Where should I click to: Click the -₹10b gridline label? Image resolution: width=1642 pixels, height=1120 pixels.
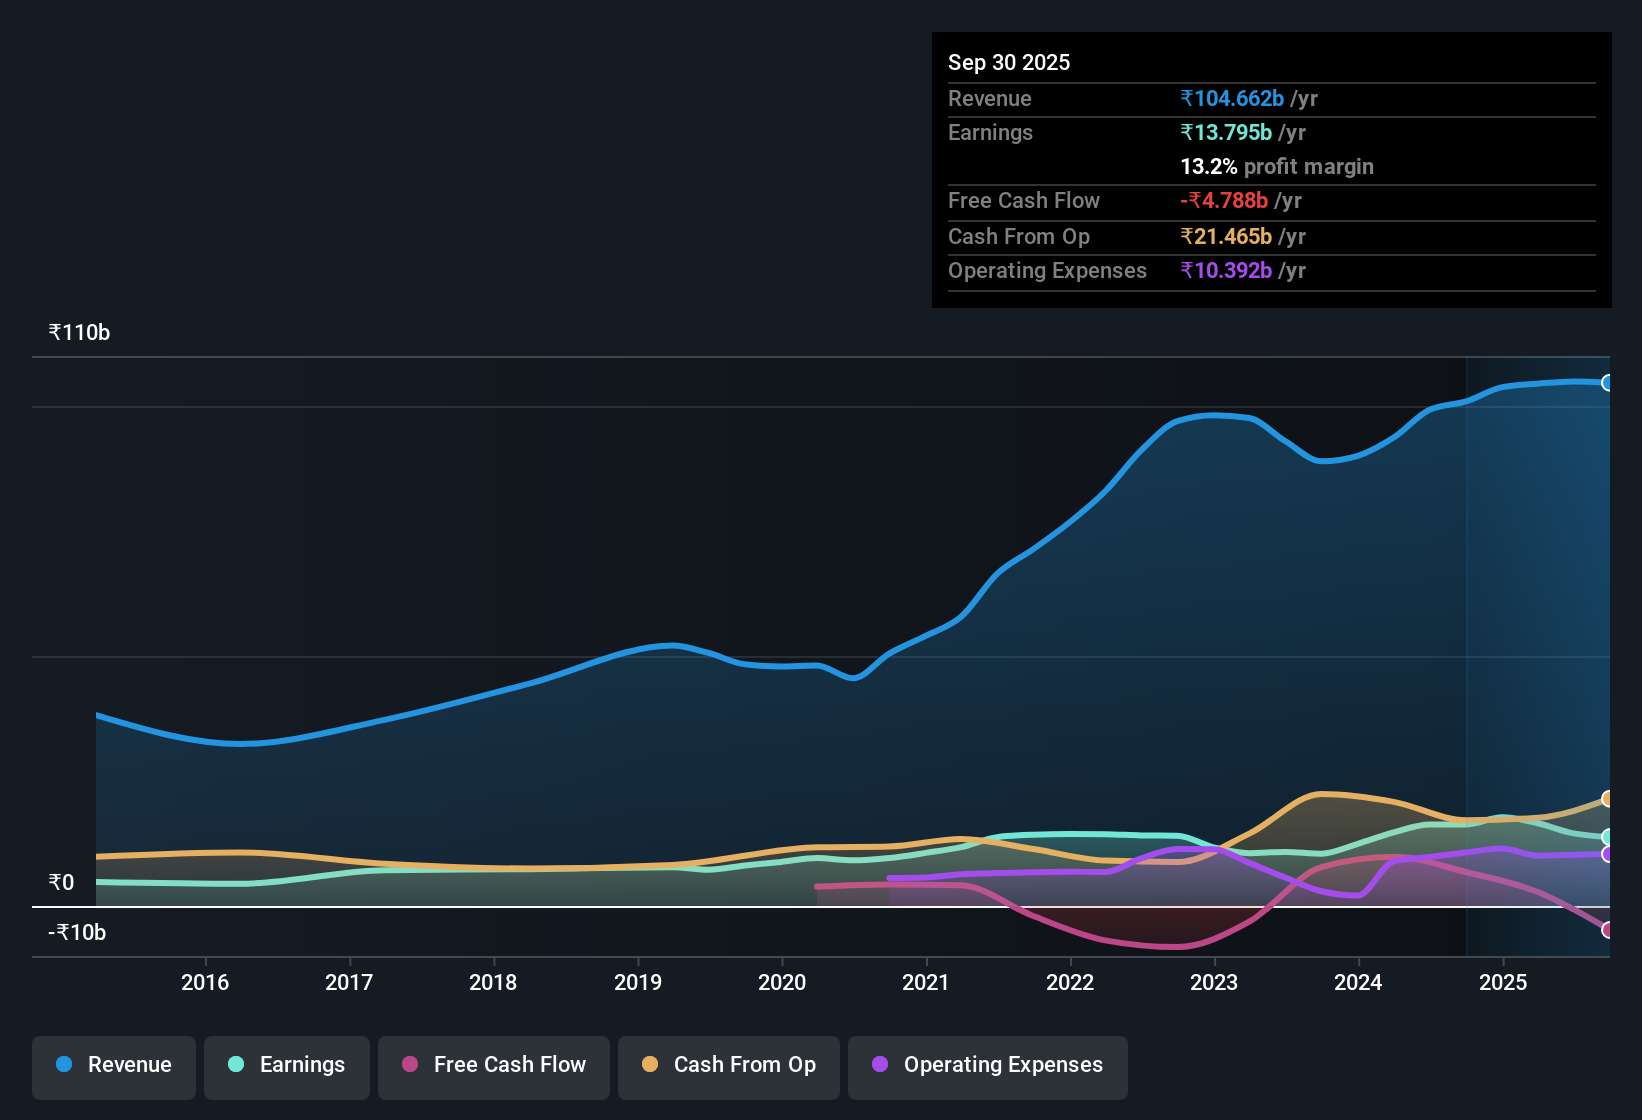(76, 932)
